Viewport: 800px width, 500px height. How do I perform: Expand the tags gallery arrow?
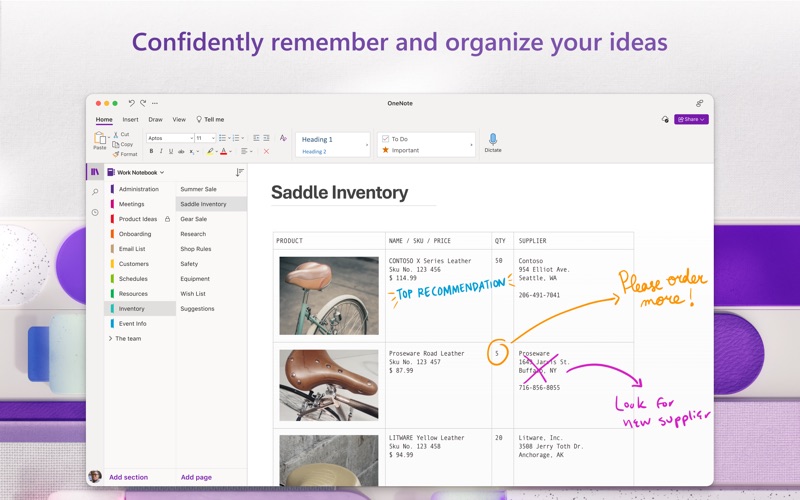[471, 145]
